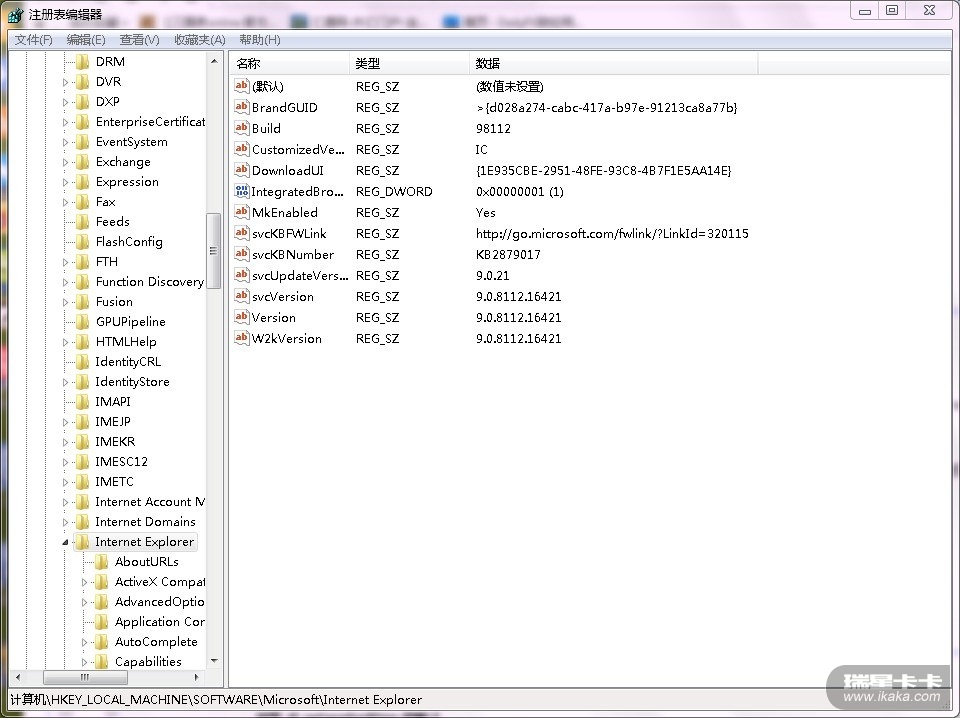960x718 pixels.
Task: Click the tree vertical scrollbar thumb
Action: tap(214, 250)
